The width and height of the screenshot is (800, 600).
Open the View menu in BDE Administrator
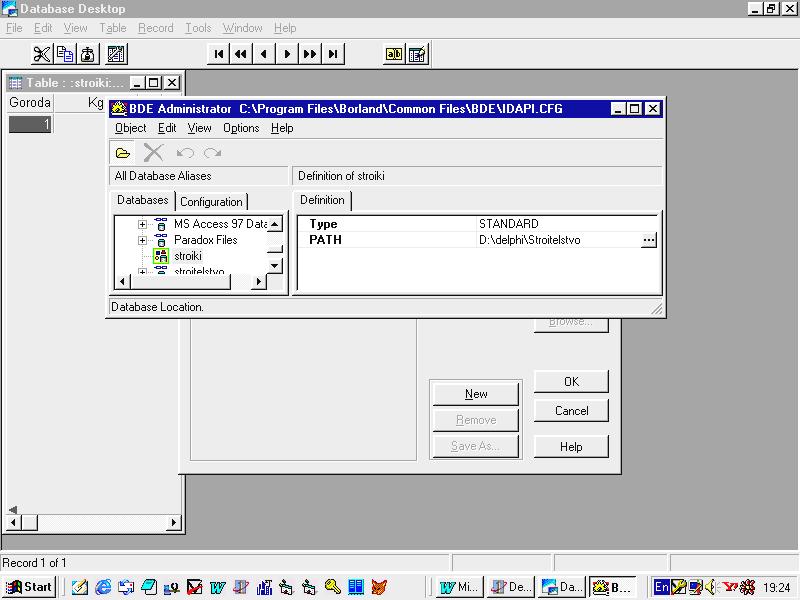[x=199, y=128]
